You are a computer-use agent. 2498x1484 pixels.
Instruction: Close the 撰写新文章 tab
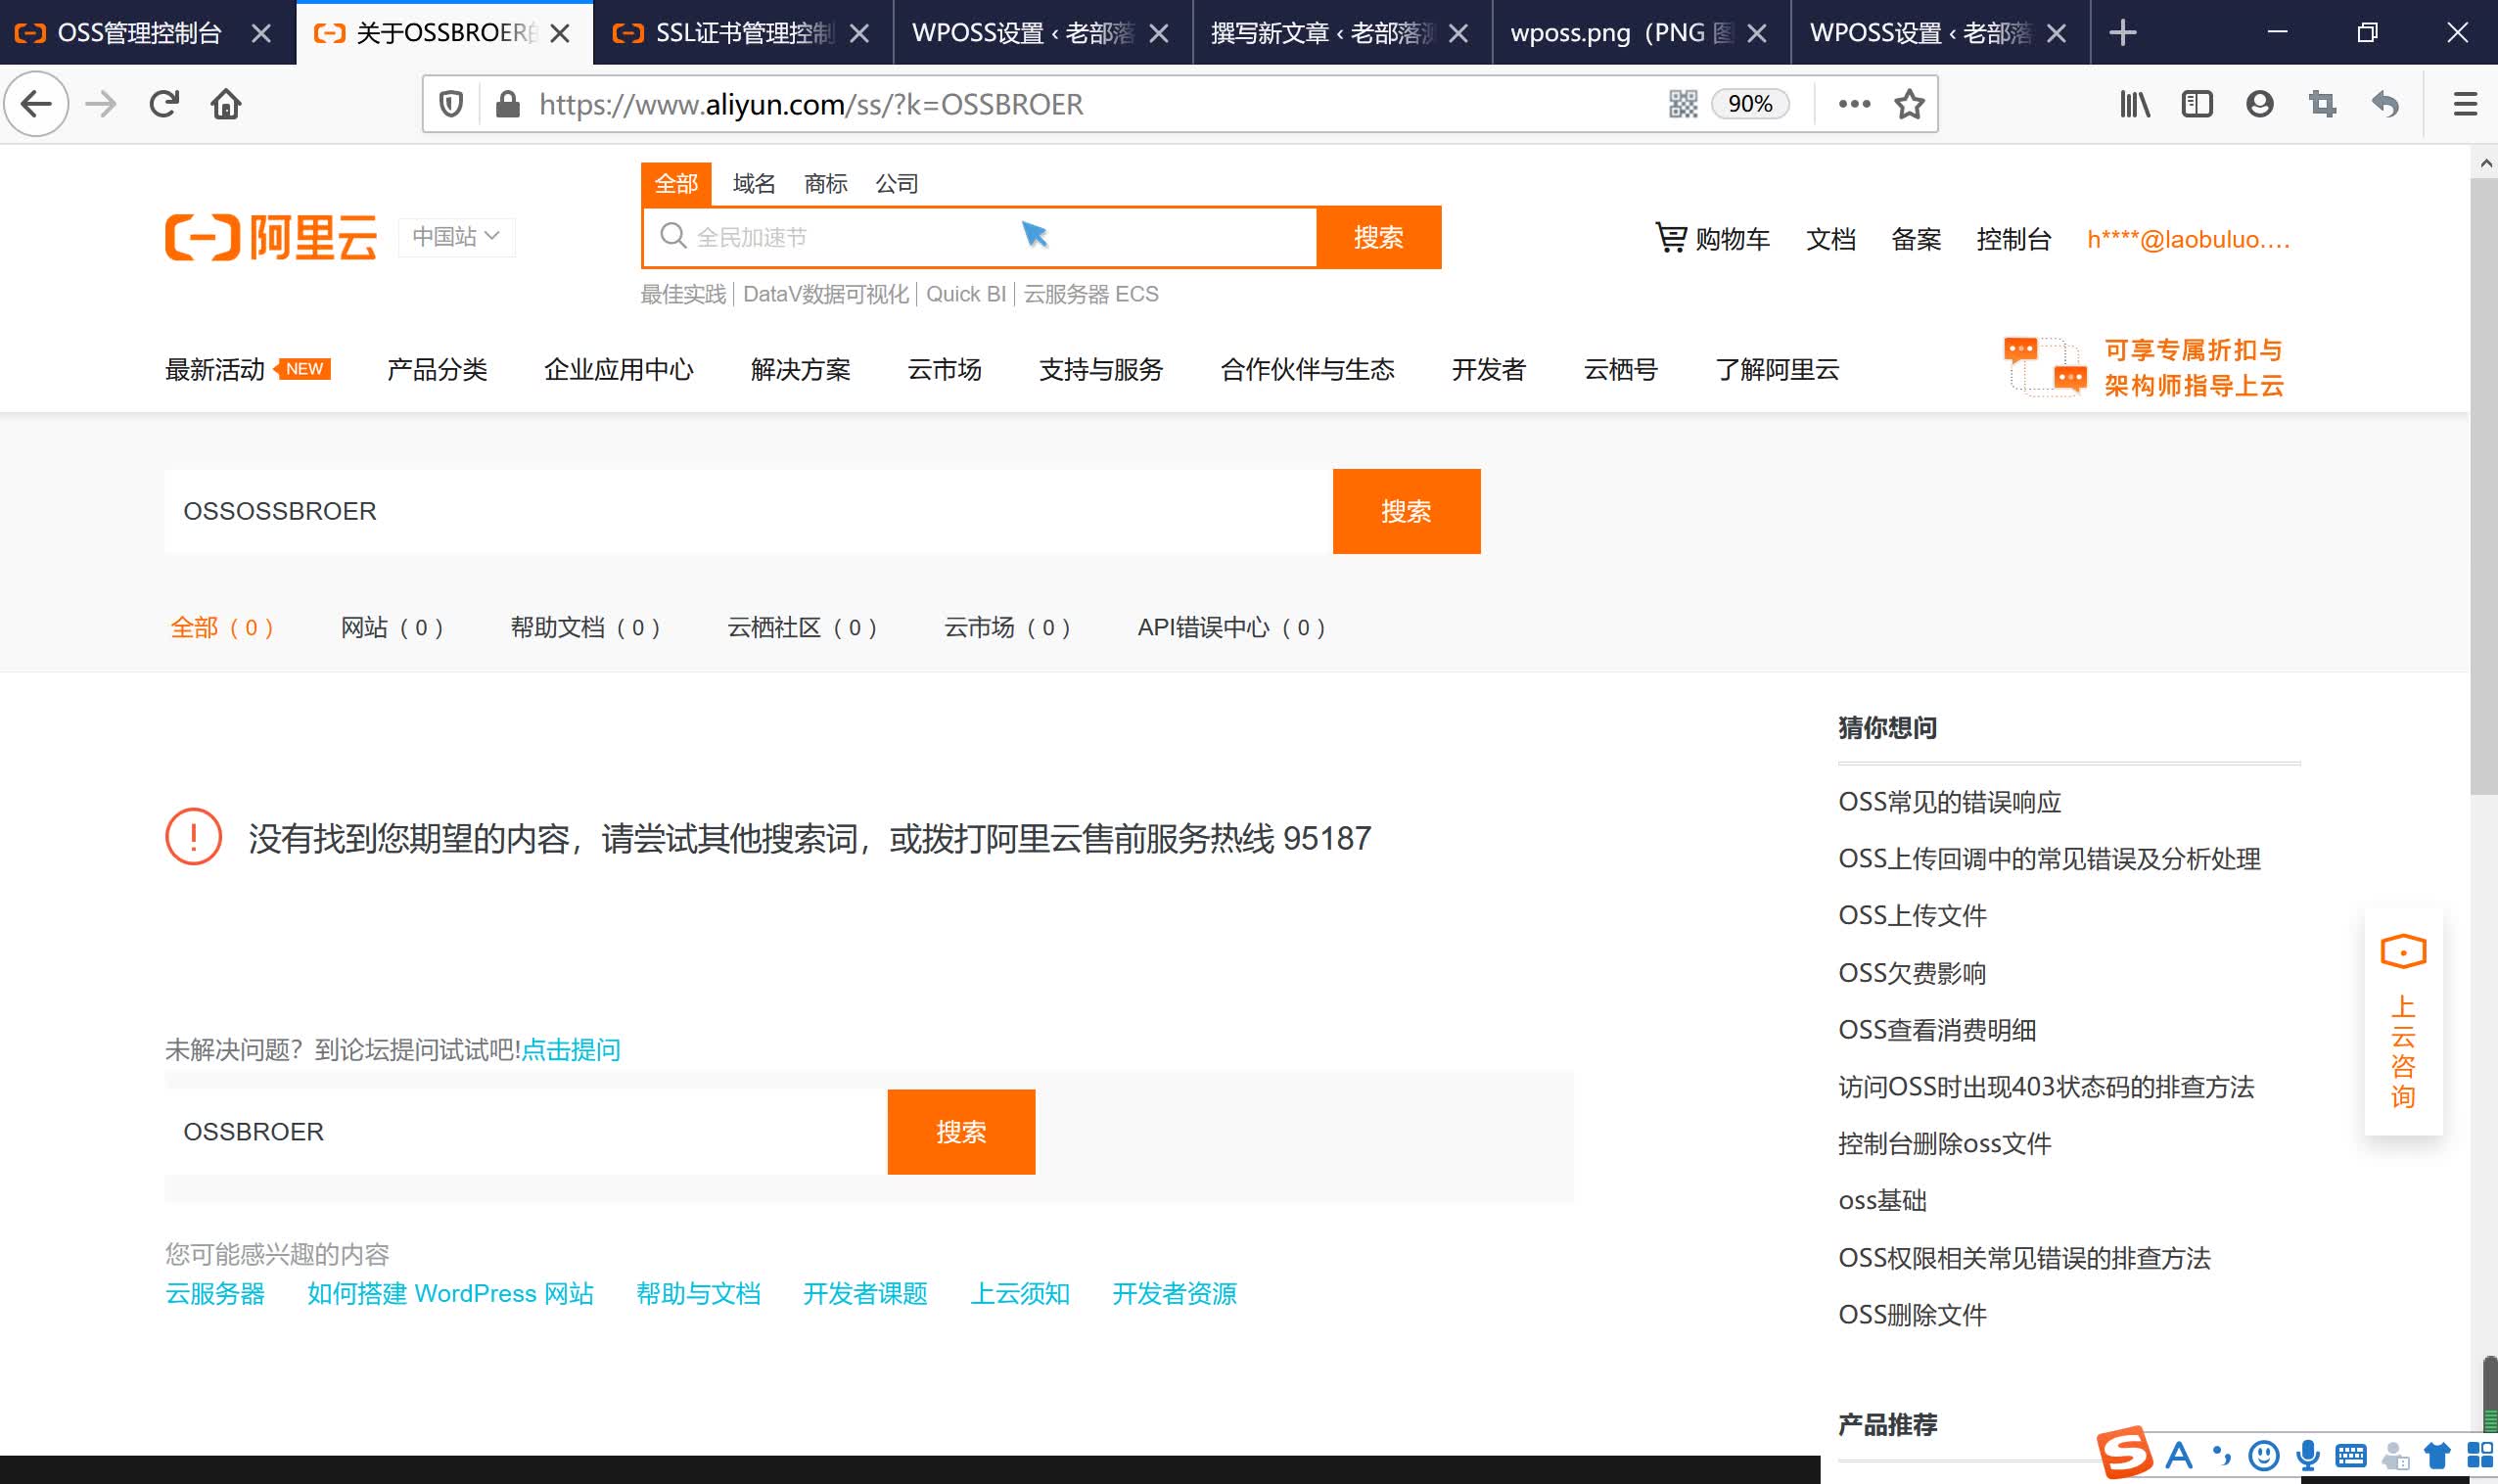click(1458, 33)
